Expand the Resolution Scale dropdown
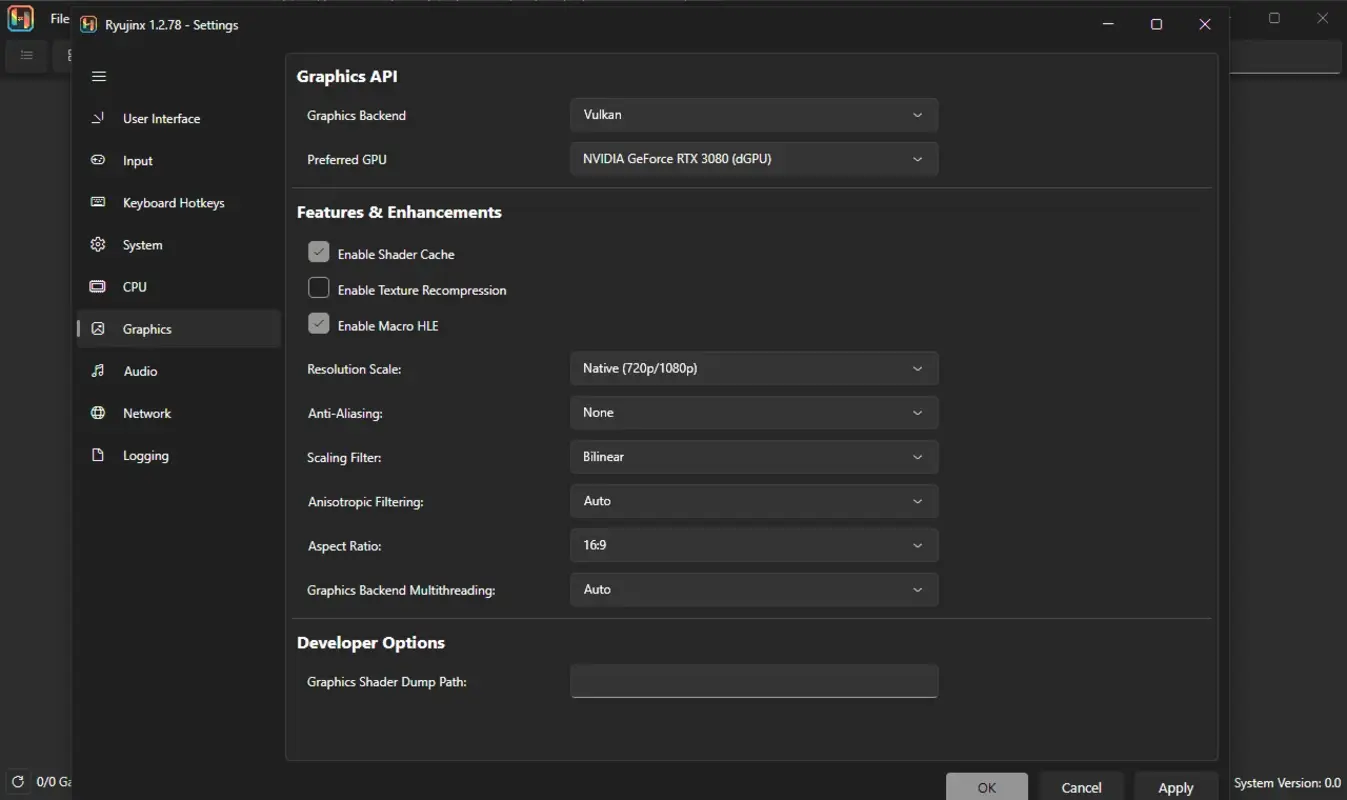The height and width of the screenshot is (800, 1347). (x=753, y=367)
